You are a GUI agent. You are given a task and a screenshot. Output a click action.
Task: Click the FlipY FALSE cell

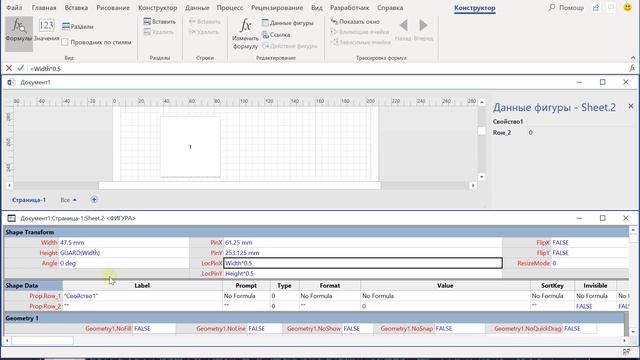[x=590, y=253]
